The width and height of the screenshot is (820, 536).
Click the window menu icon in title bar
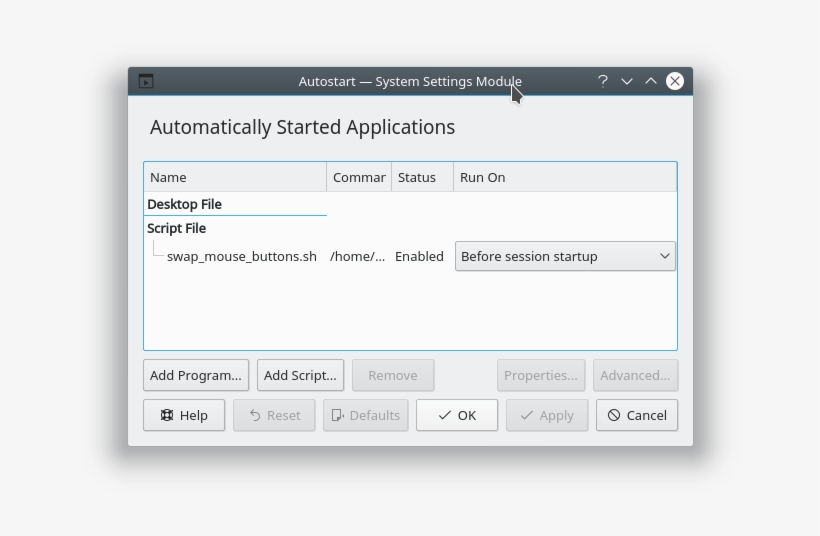point(146,81)
